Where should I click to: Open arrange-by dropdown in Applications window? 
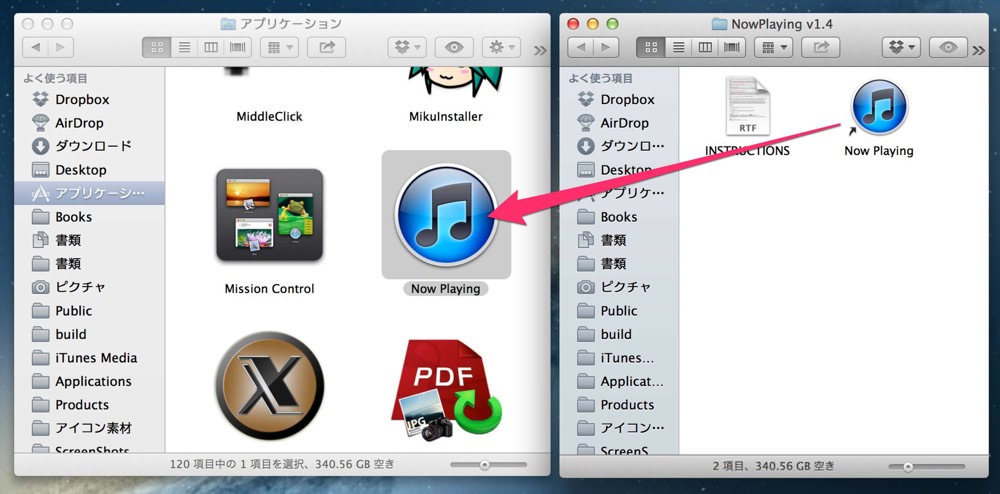click(x=279, y=47)
